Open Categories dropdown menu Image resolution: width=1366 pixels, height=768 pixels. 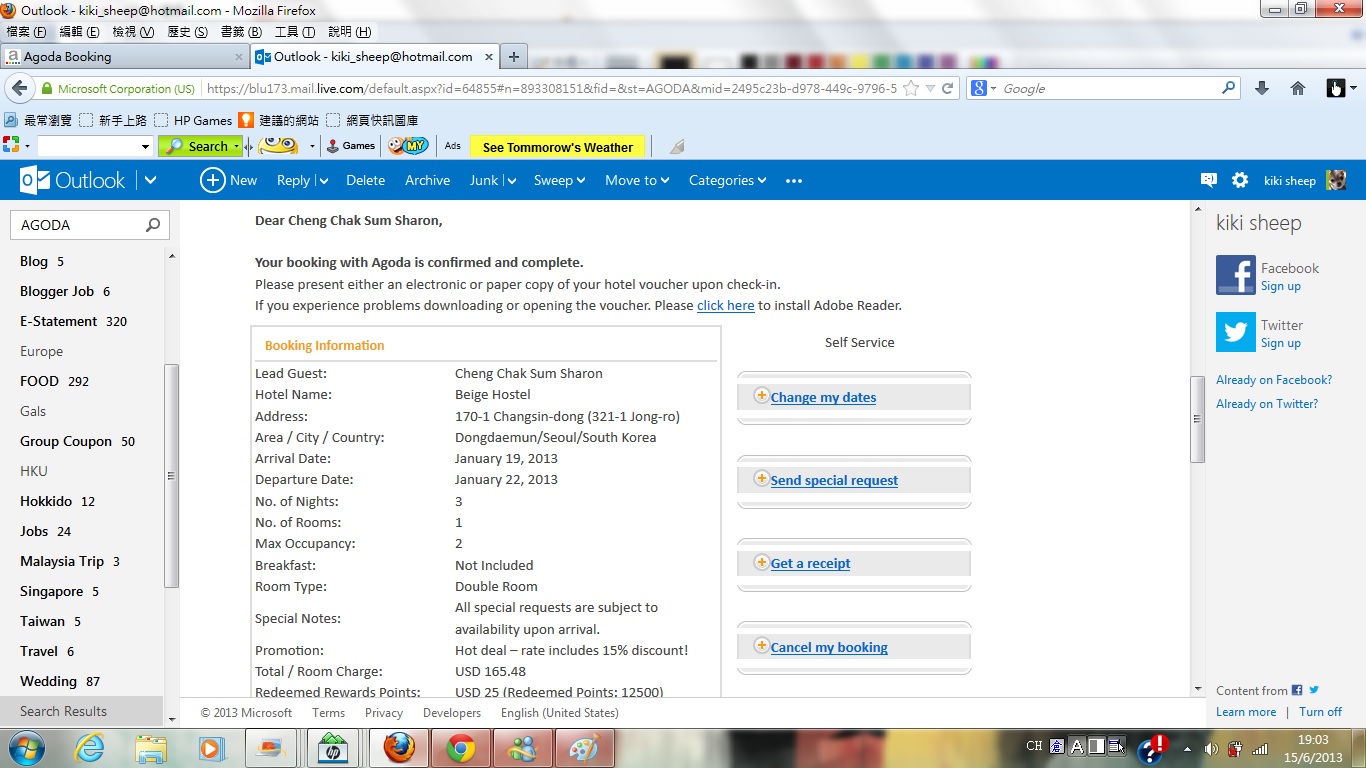(727, 180)
